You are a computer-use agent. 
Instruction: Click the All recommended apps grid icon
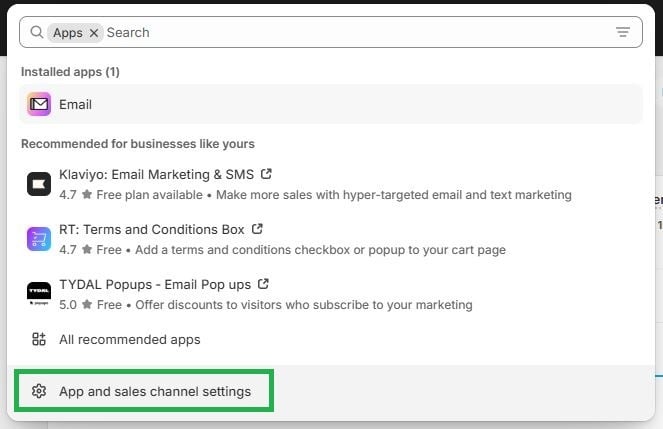(x=39, y=339)
